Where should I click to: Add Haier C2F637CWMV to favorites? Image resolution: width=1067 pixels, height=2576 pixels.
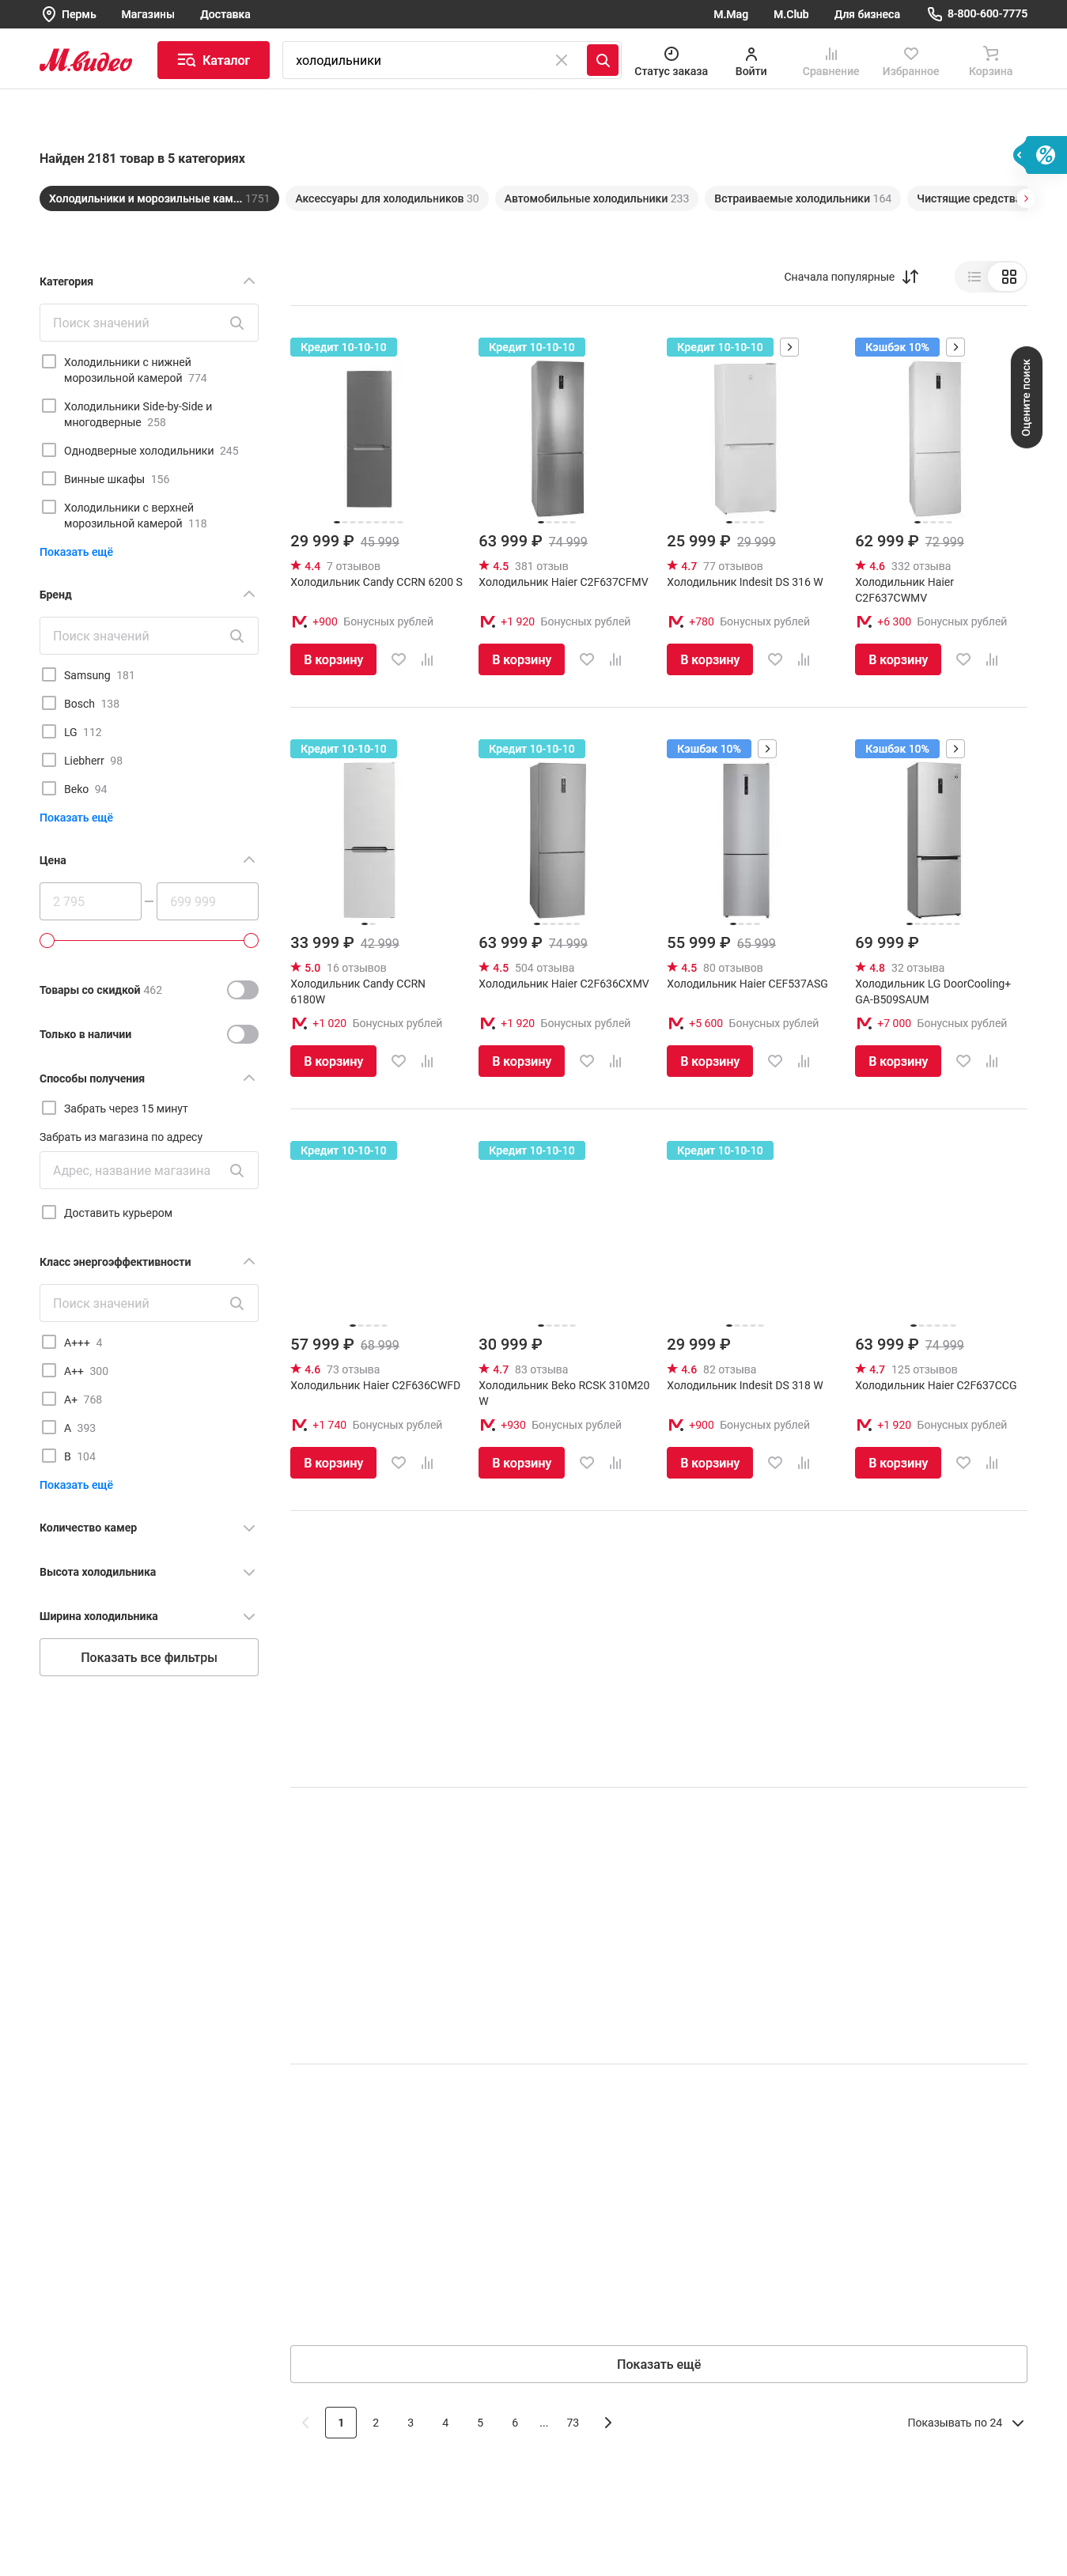point(963,659)
